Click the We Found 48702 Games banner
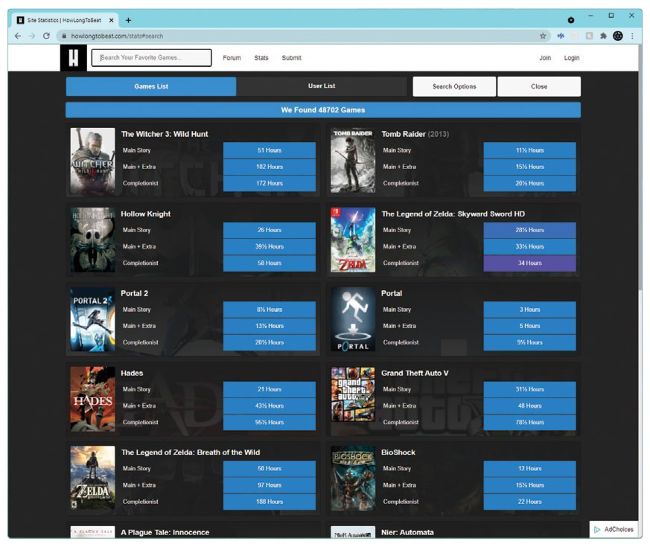 (323, 110)
